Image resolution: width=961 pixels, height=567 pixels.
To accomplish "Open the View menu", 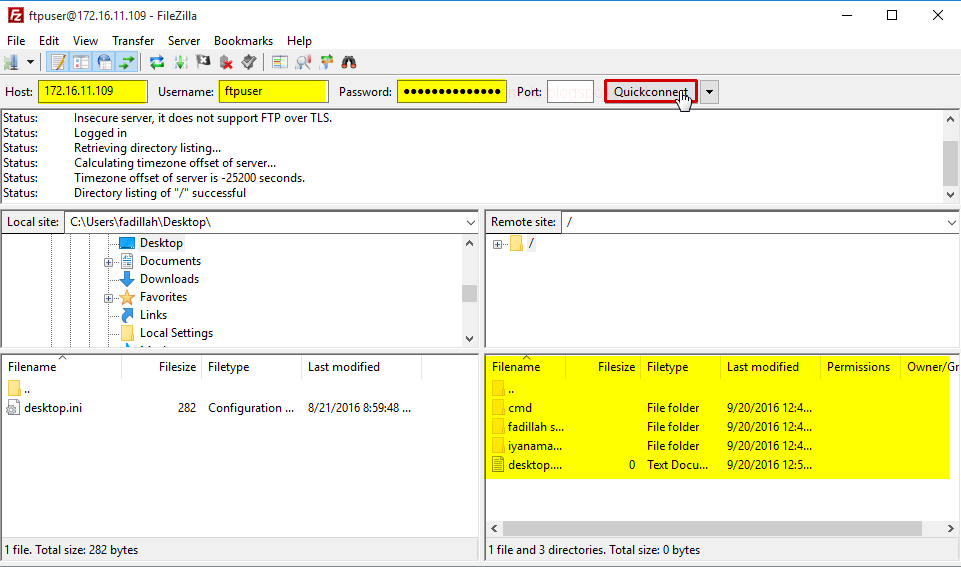I will click(85, 40).
